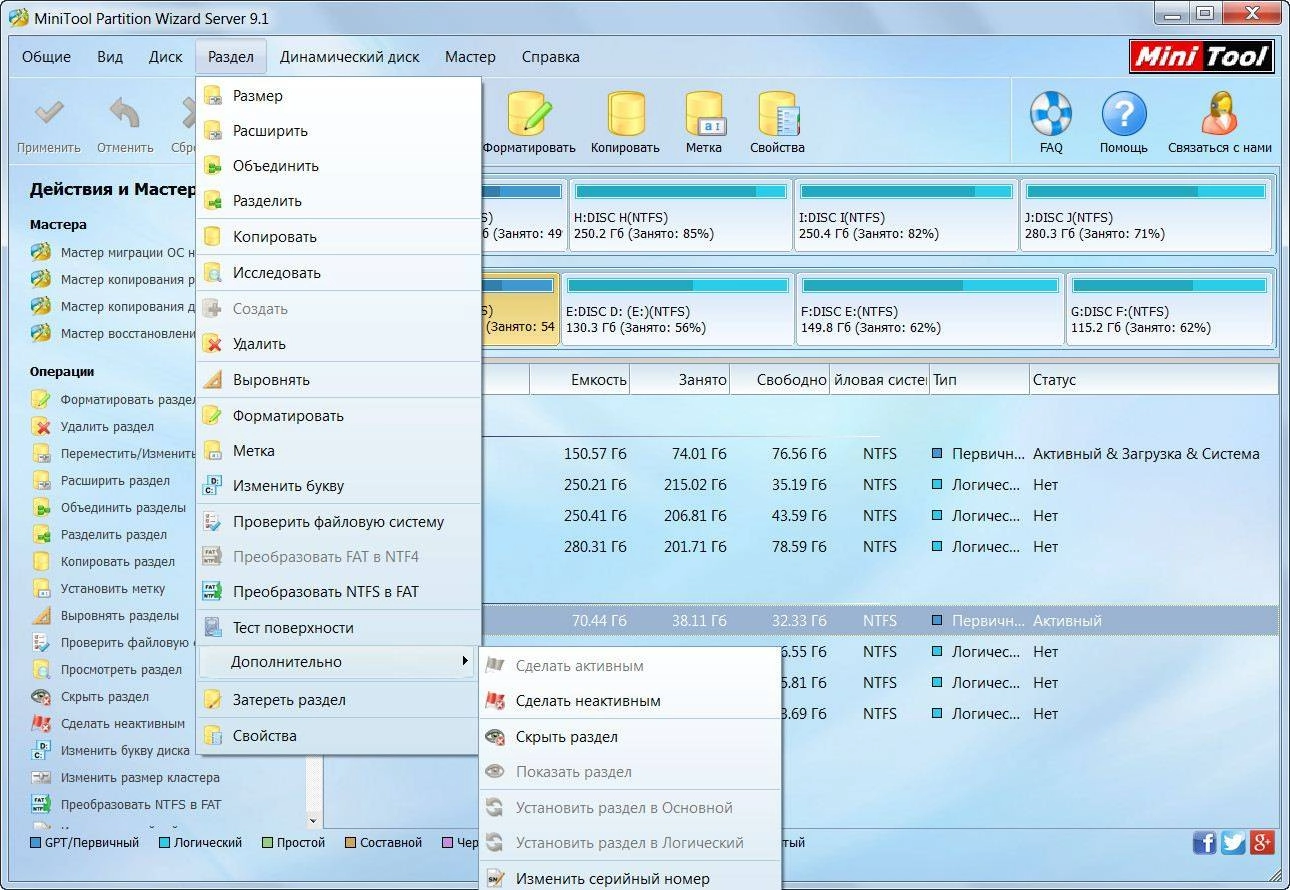Select Скрыть раздел in submenu
This screenshot has width=1290, height=890.
[x=630, y=737]
